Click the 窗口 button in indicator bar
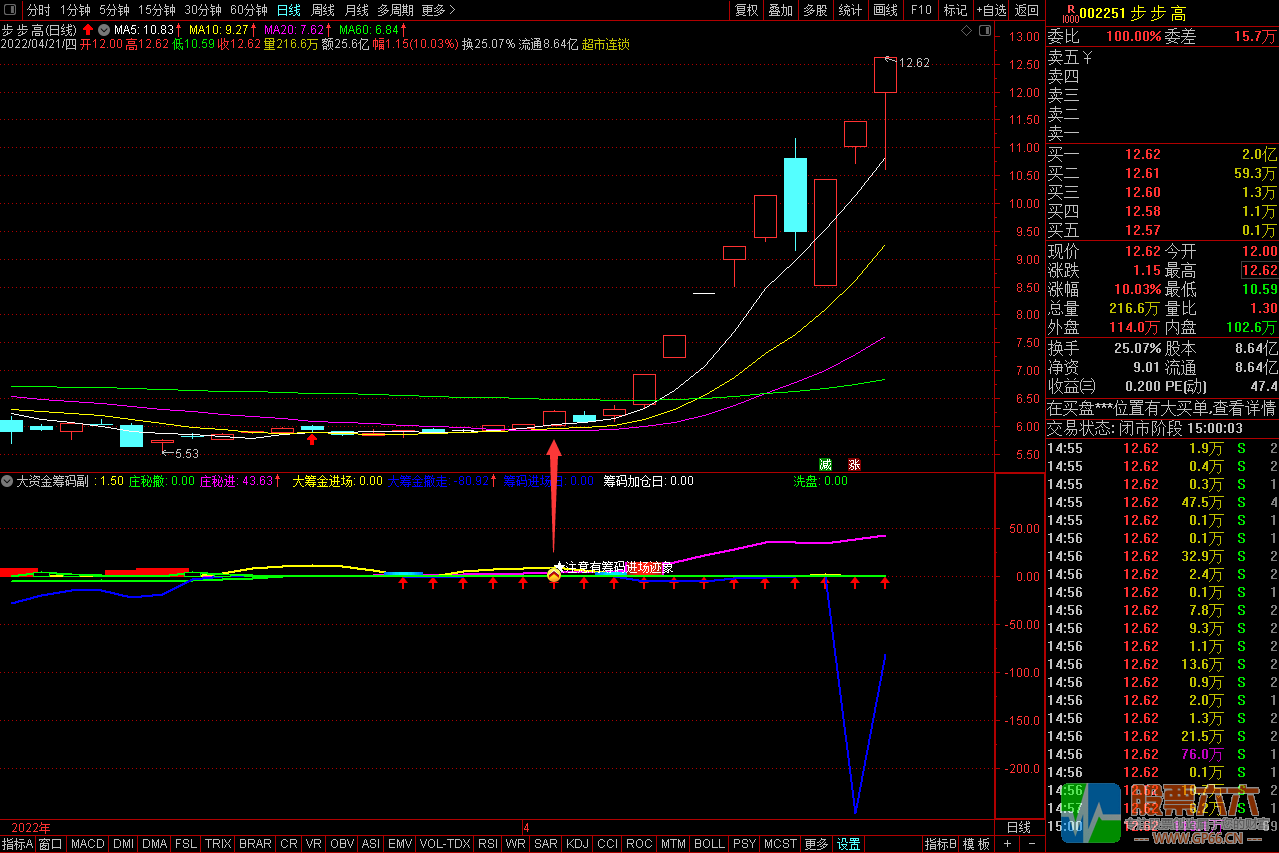 click(x=51, y=844)
